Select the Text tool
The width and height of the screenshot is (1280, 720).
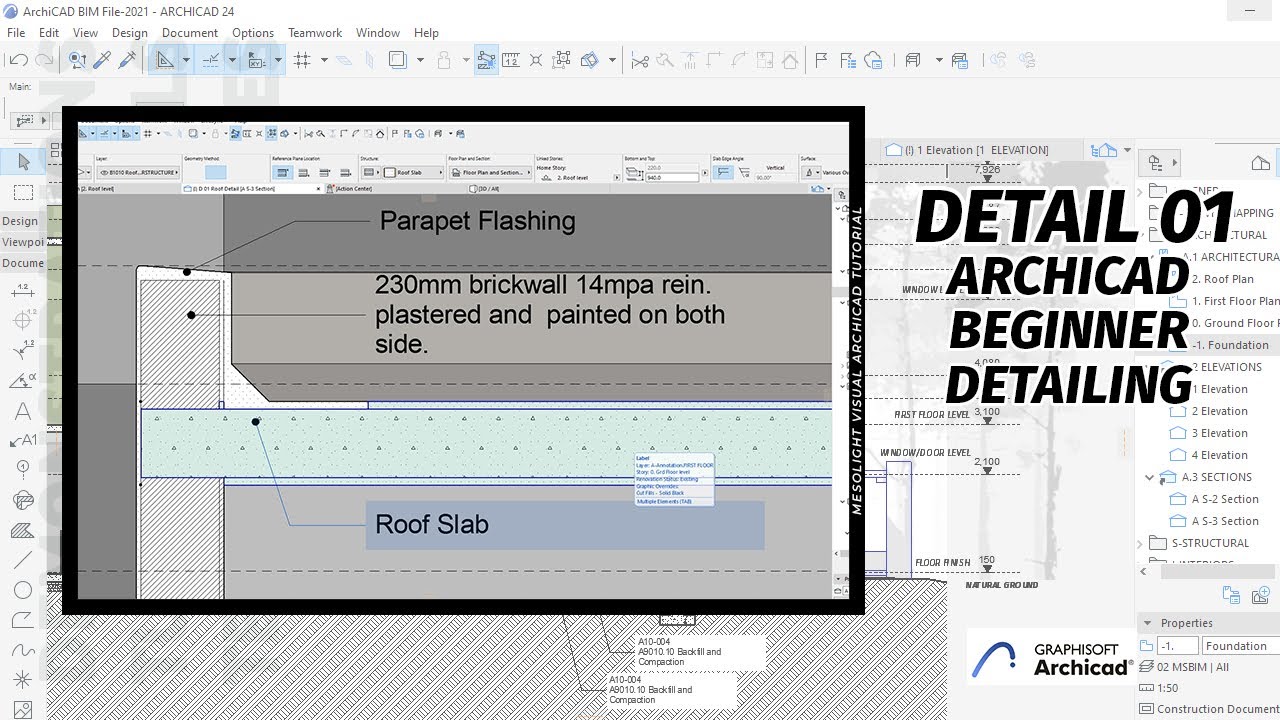[x=22, y=411]
